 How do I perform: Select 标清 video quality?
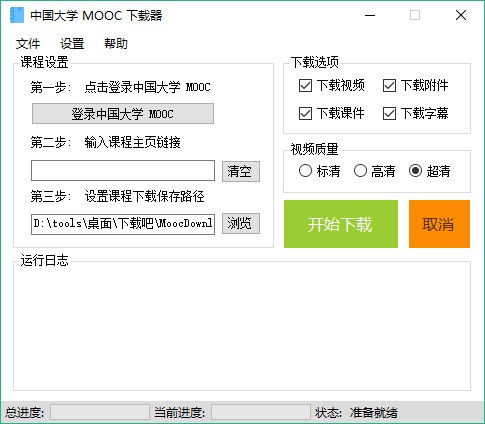305,171
